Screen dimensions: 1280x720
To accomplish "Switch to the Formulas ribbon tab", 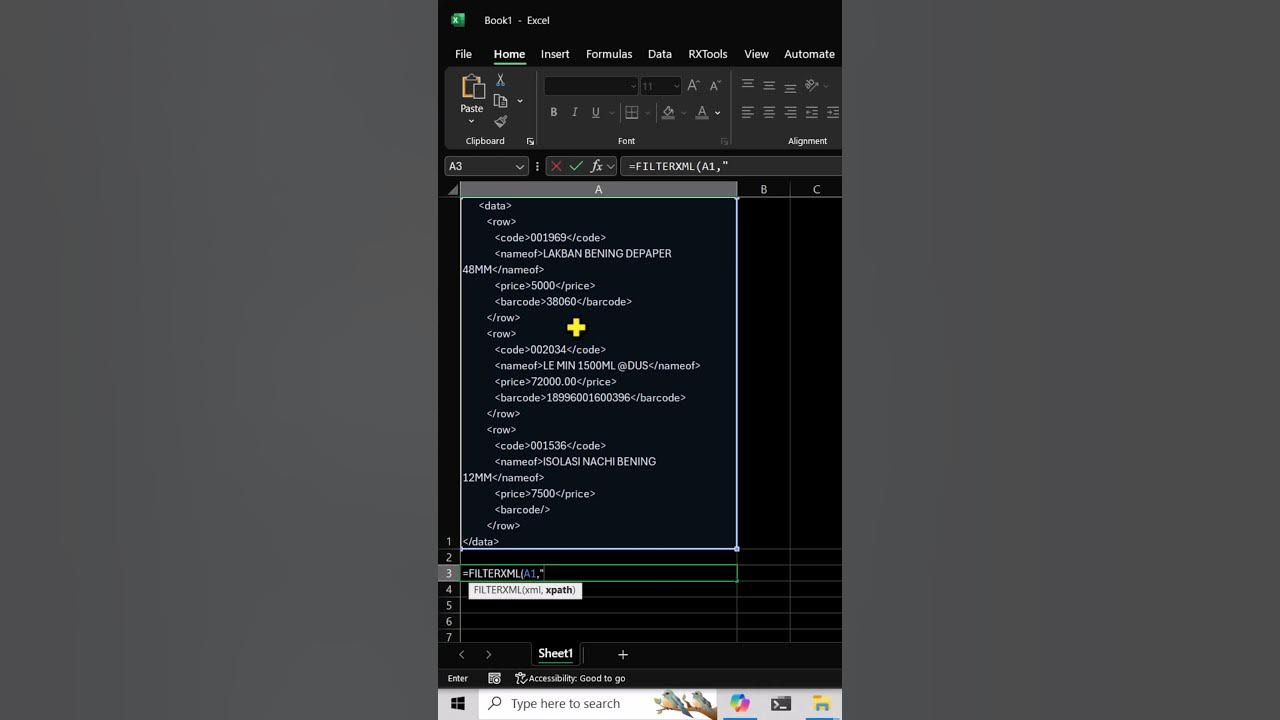I will (x=609, y=54).
